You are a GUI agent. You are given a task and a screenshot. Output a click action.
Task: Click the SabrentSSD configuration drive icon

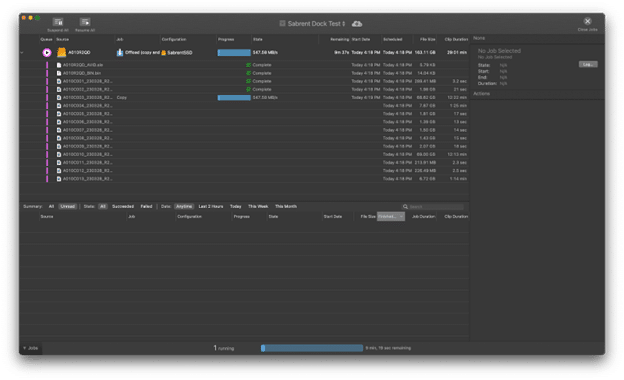point(164,53)
